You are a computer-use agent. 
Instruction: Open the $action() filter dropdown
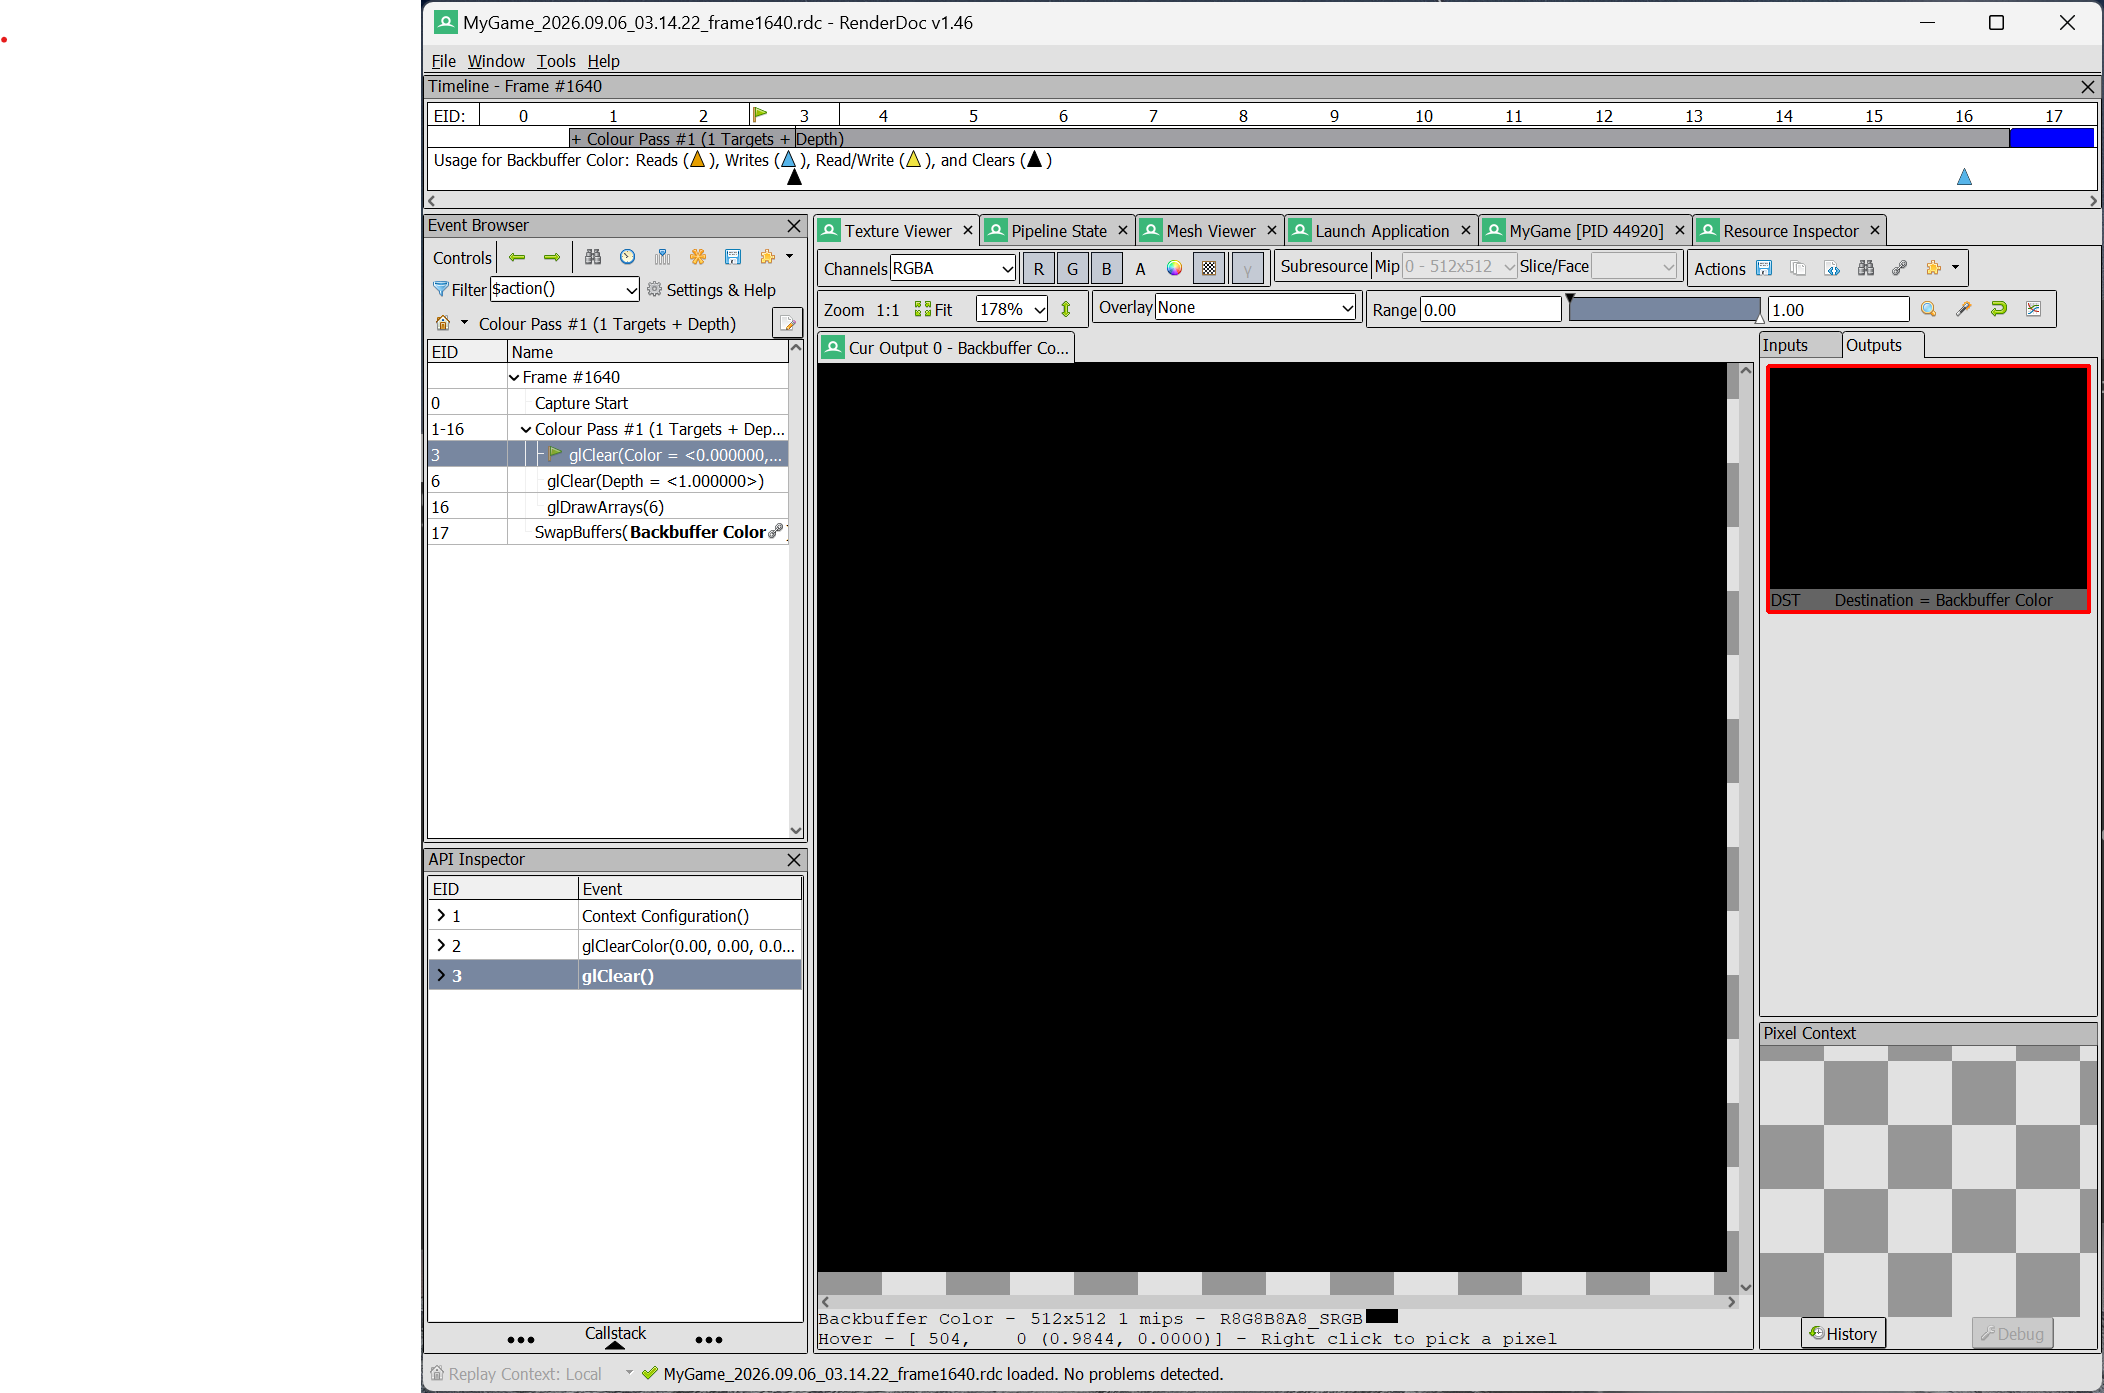pos(565,289)
